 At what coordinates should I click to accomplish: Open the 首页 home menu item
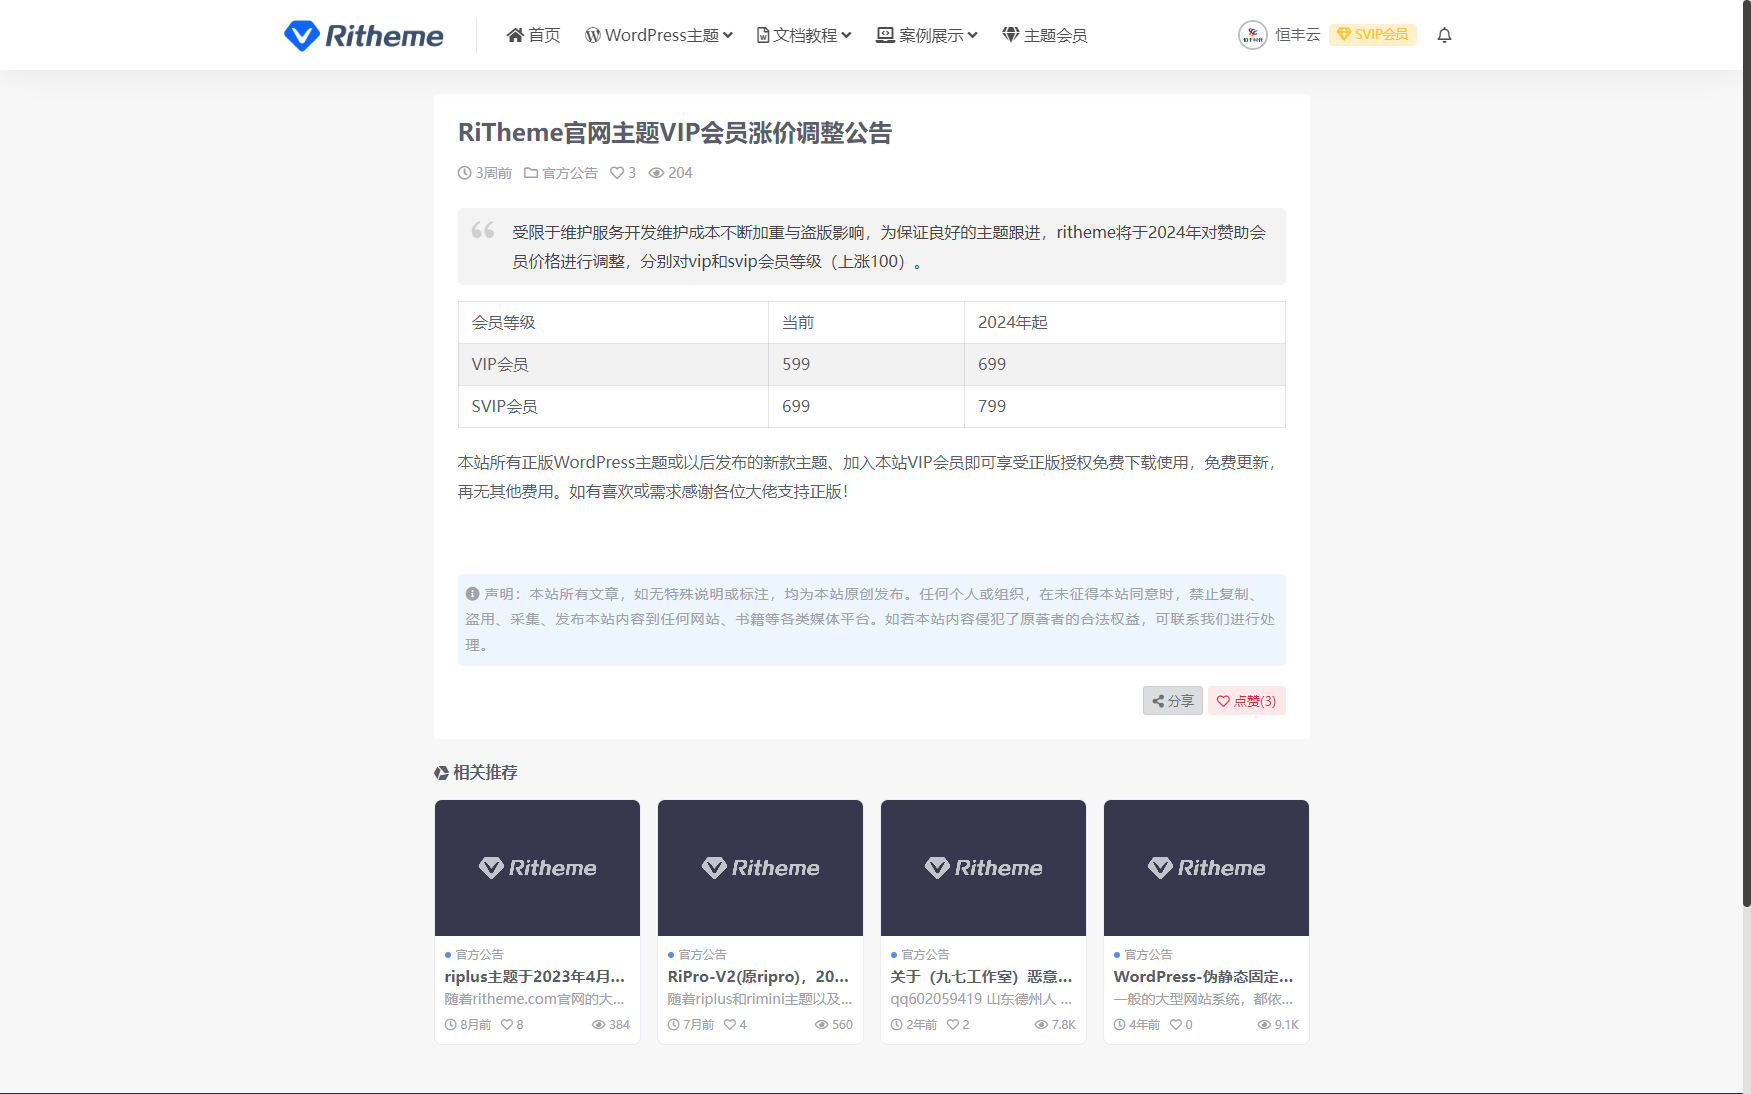click(533, 35)
